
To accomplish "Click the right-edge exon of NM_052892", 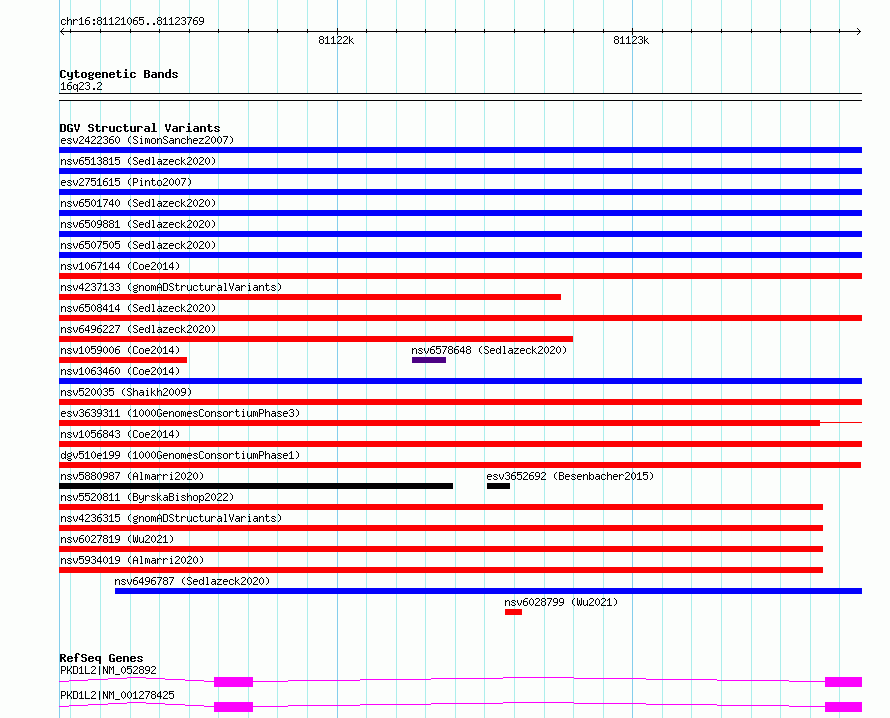I will [x=843, y=682].
